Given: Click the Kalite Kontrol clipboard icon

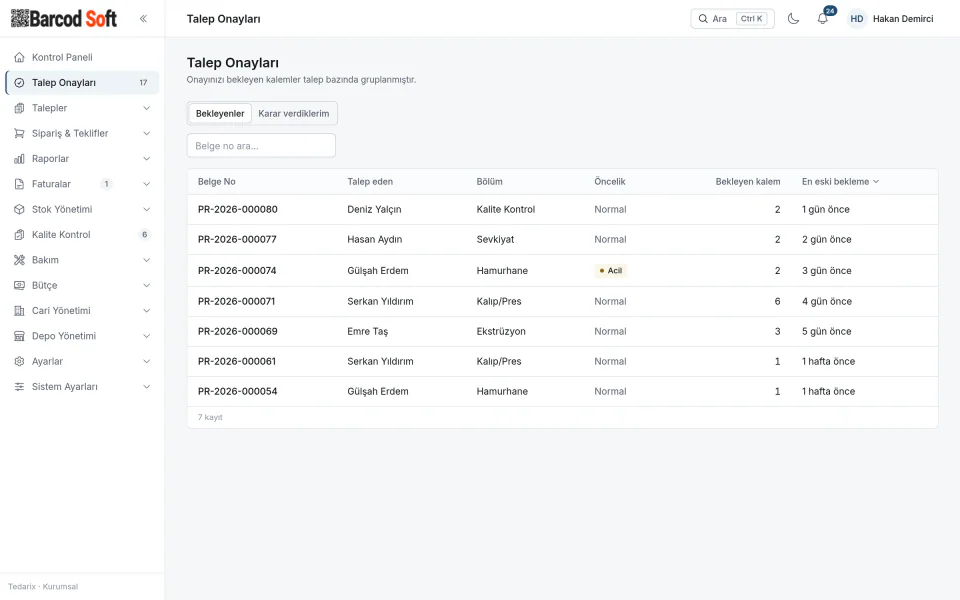Looking at the screenshot, I should (x=20, y=235).
